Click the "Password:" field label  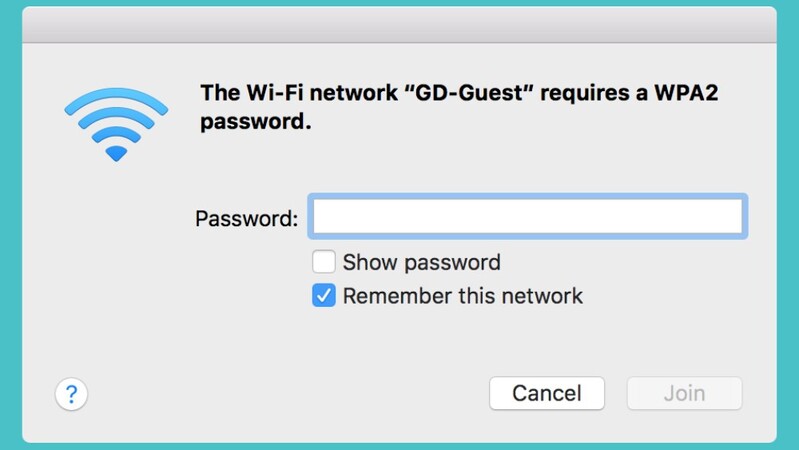[247, 219]
